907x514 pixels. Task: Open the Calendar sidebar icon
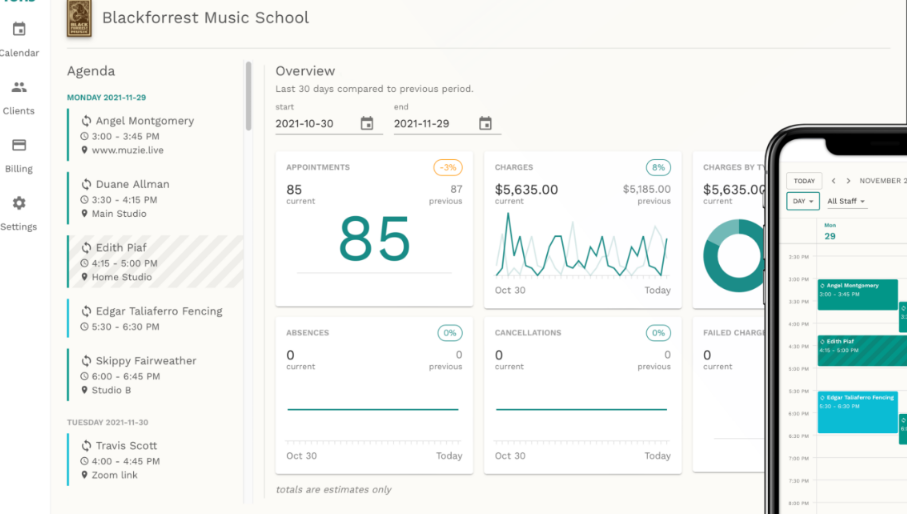pos(19,29)
